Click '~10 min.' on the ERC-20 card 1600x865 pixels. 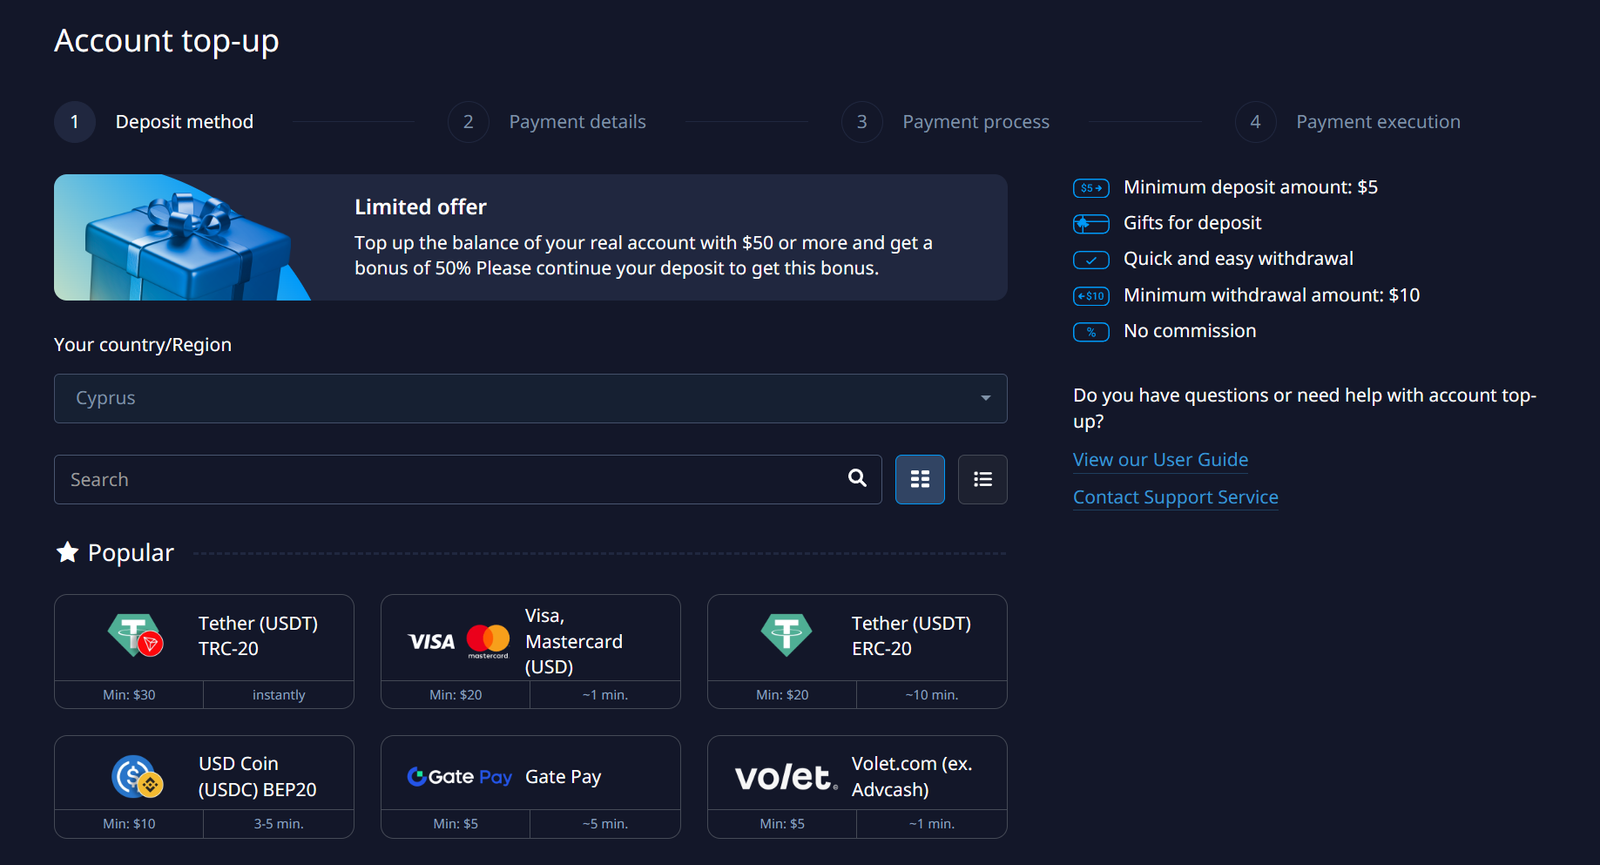[932, 695]
